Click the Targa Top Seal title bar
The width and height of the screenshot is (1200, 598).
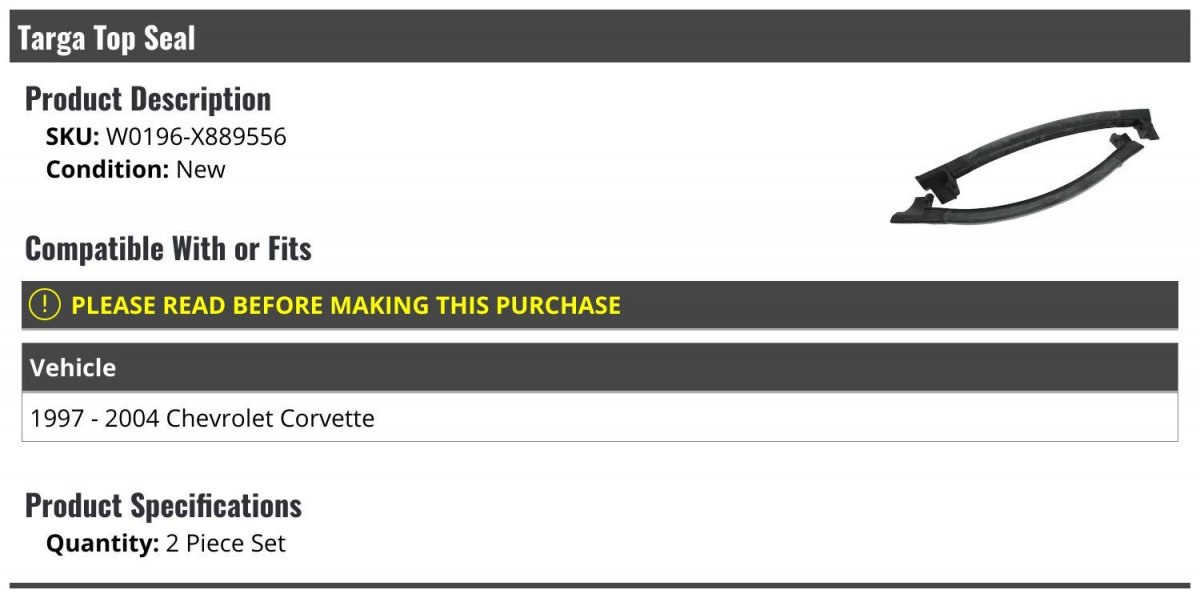[x=600, y=38]
